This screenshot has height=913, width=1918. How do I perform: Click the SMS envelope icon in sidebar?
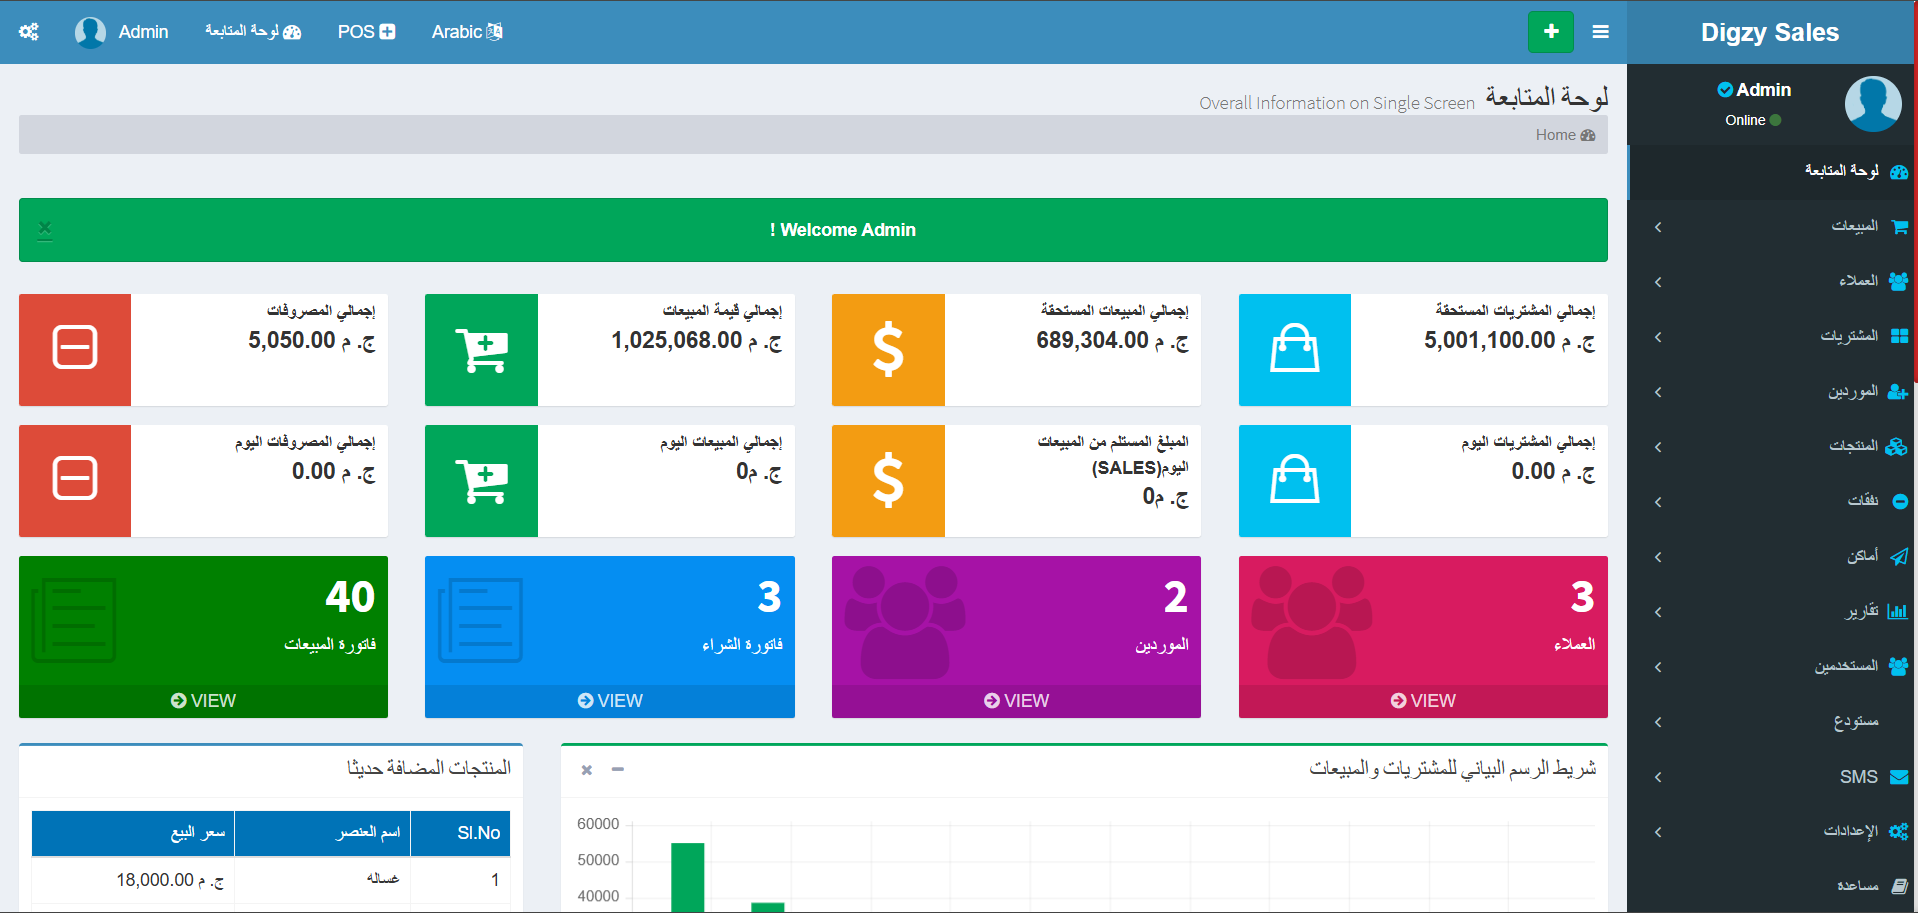1899,777
